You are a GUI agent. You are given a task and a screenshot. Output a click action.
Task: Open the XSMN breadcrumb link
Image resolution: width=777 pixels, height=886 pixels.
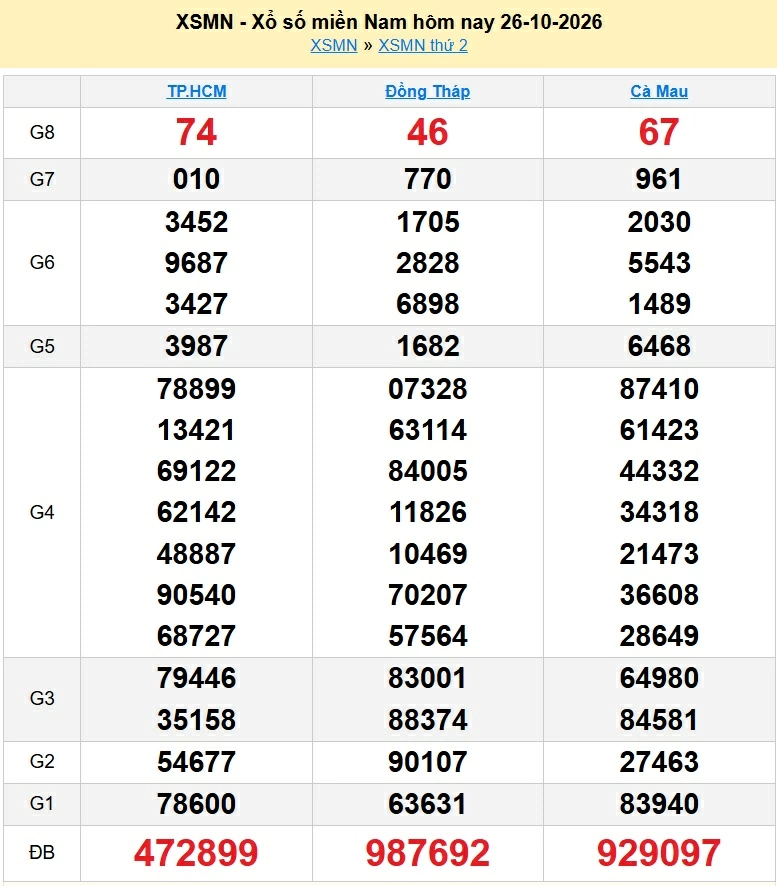tap(333, 45)
